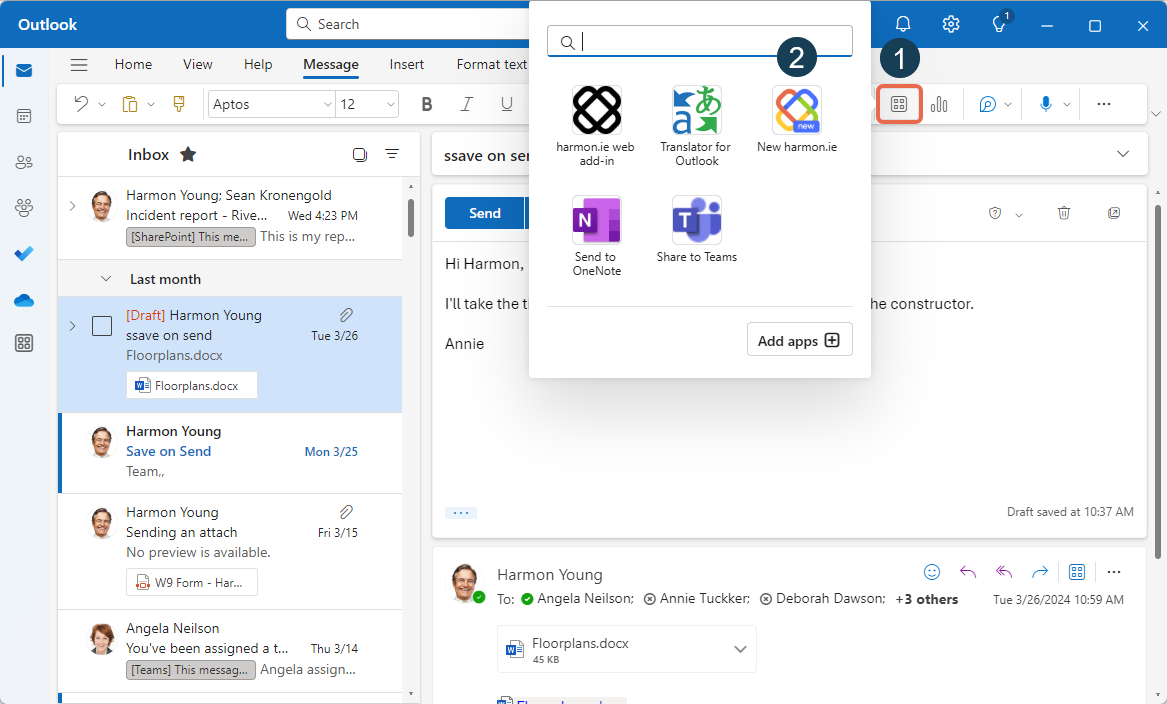This screenshot has width=1167, height=704.
Task: Collapse the Last month group
Action: tap(106, 278)
